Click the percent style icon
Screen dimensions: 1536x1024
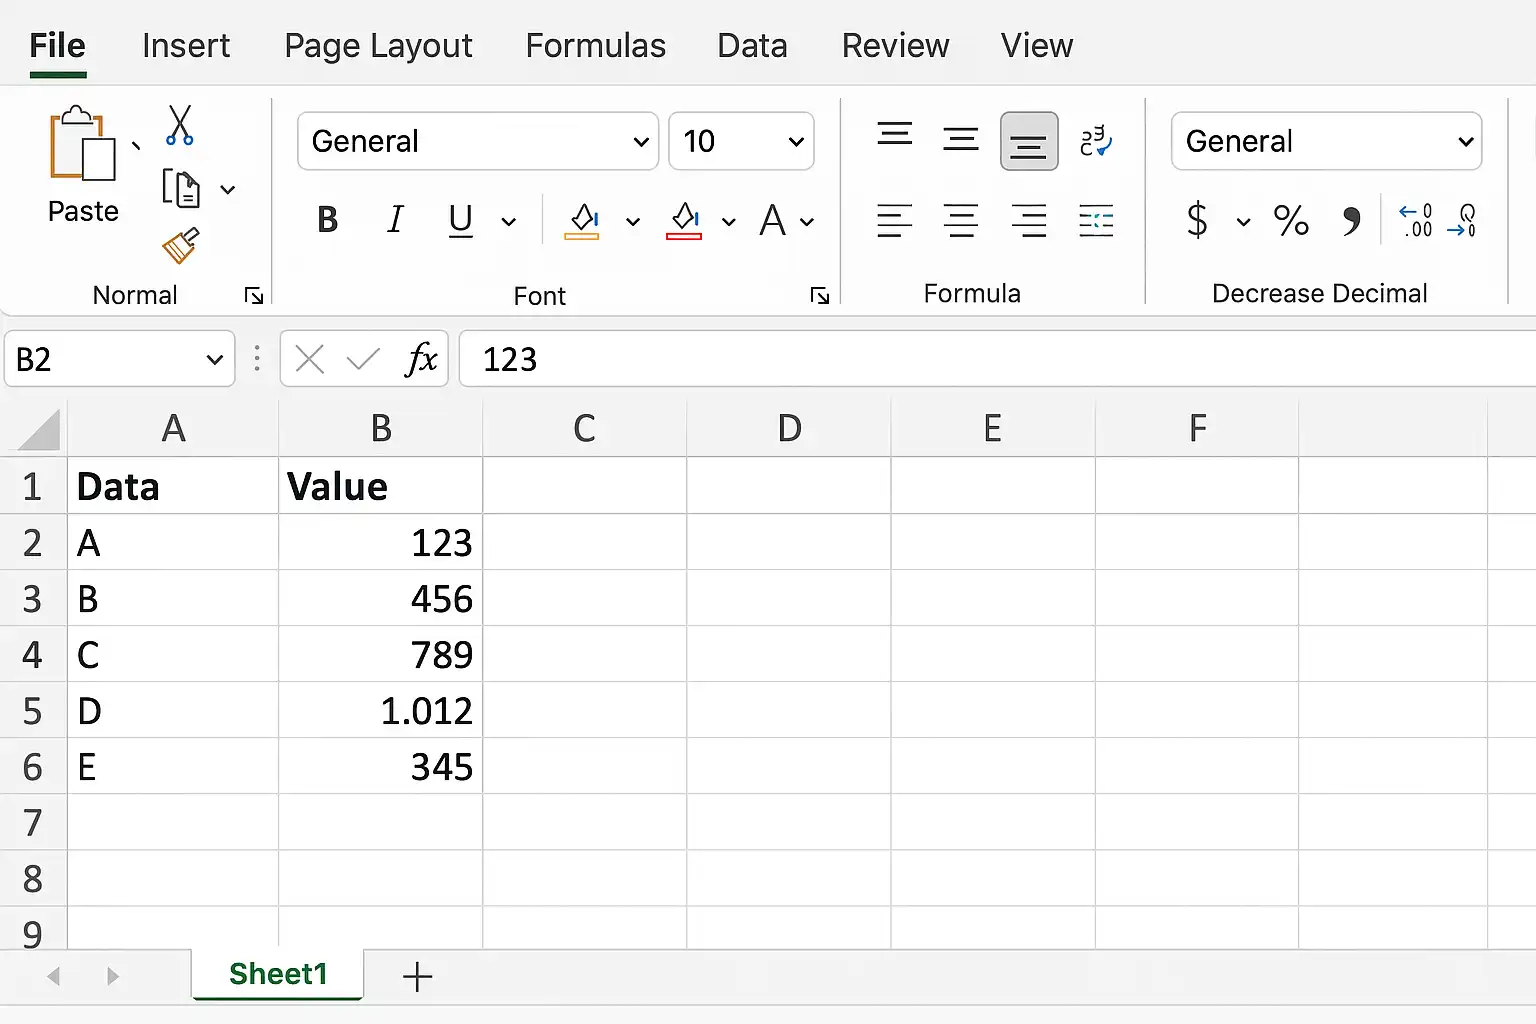[1291, 220]
